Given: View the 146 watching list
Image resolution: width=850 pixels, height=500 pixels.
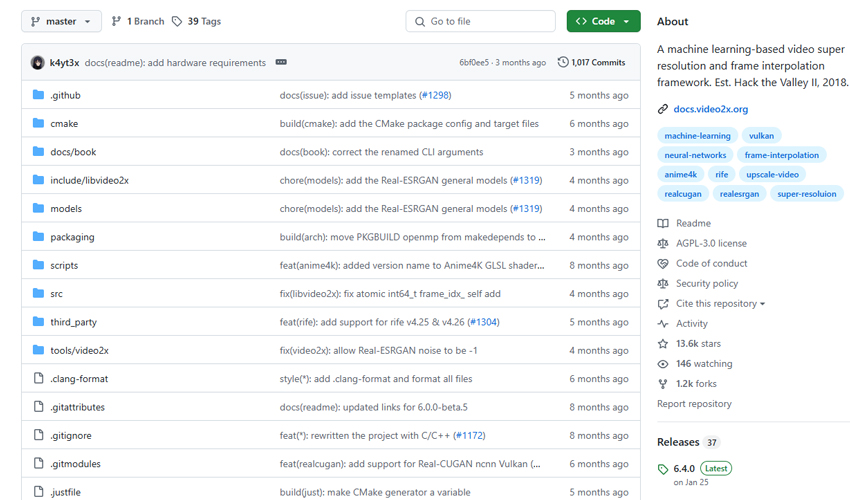Looking at the screenshot, I should [704, 364].
